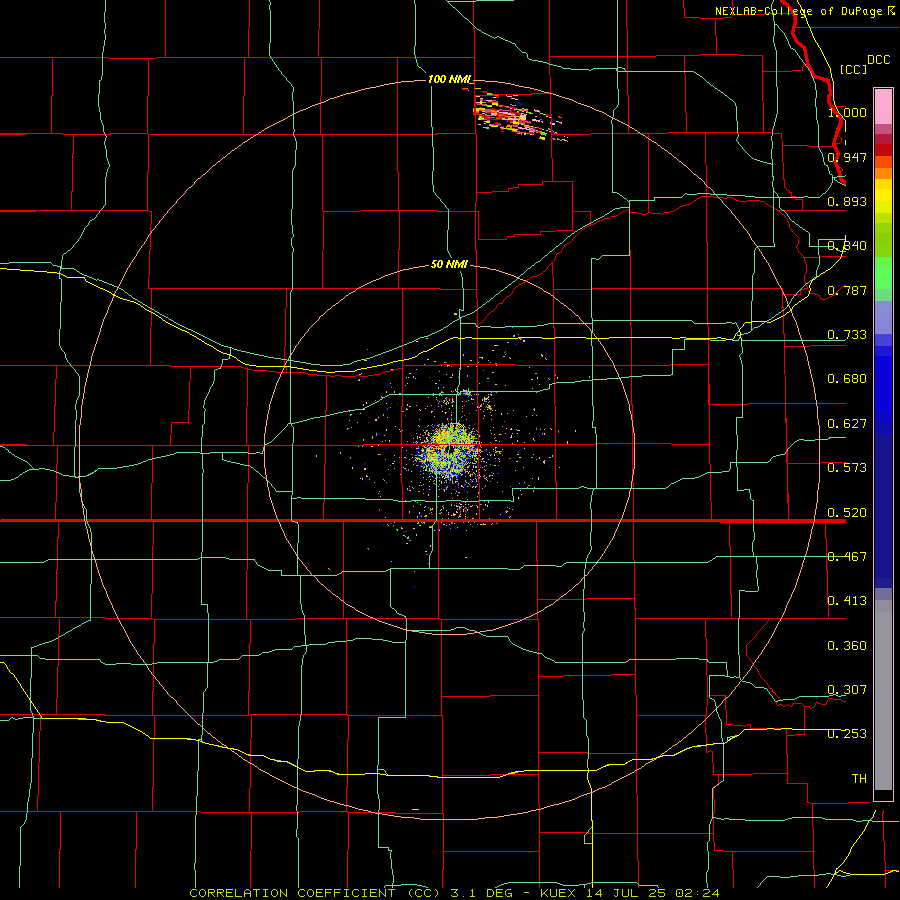Pick the red swatch on the color bar
The width and height of the screenshot is (900, 900).
click(x=883, y=150)
